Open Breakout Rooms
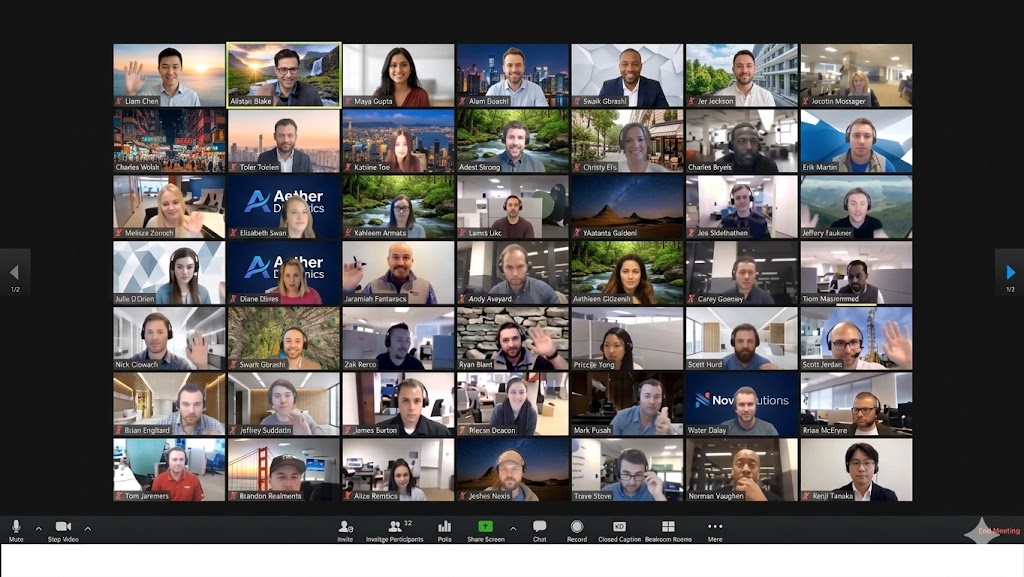This screenshot has width=1024, height=577. 668,527
